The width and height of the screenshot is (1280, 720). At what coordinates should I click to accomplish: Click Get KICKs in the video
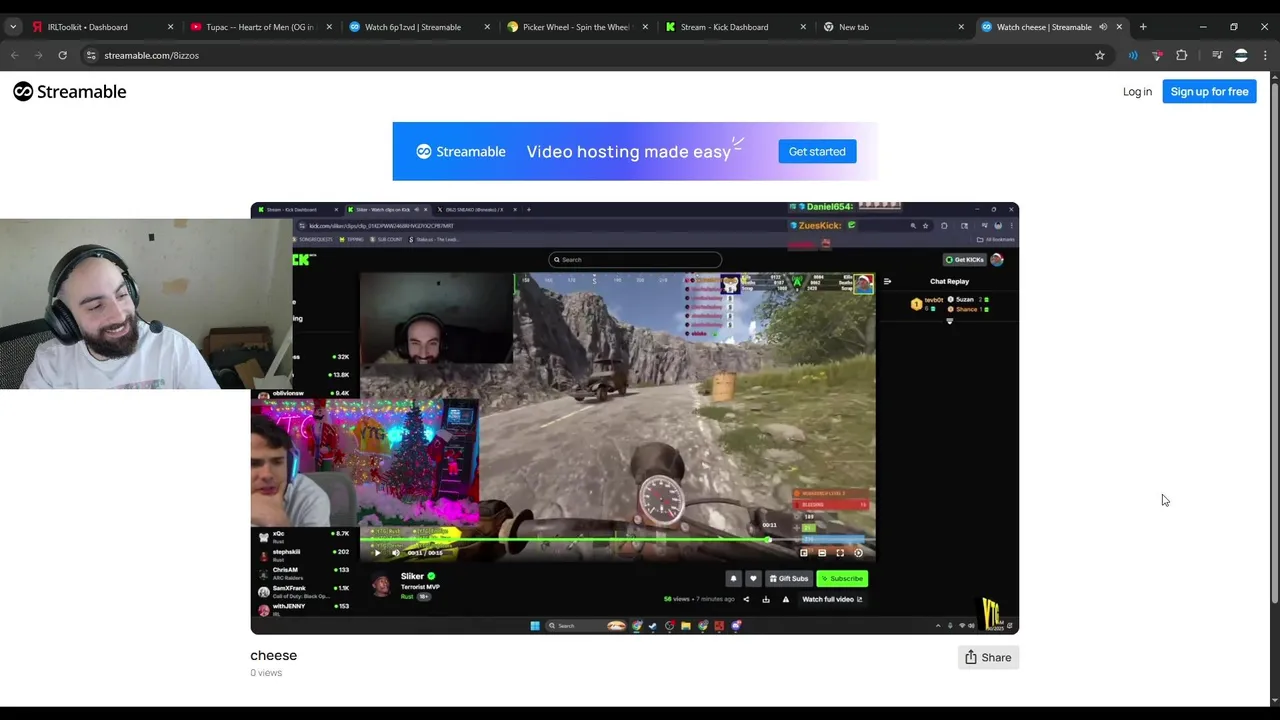(x=965, y=260)
